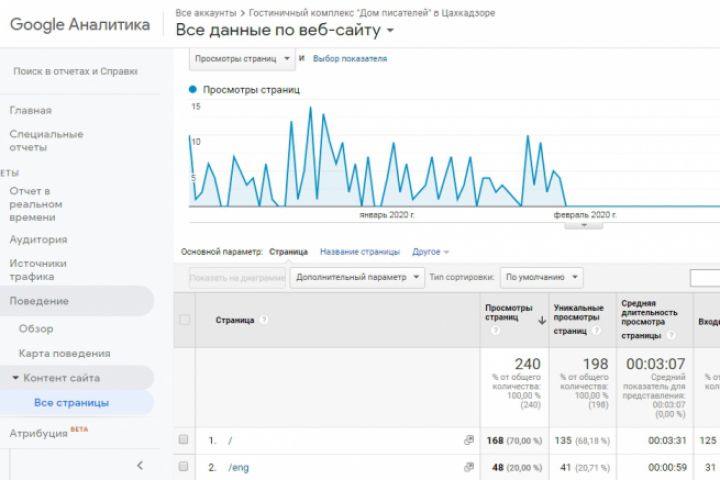Toggle the select-all checkbox in table header
The image size is (720, 480).
coord(183,320)
